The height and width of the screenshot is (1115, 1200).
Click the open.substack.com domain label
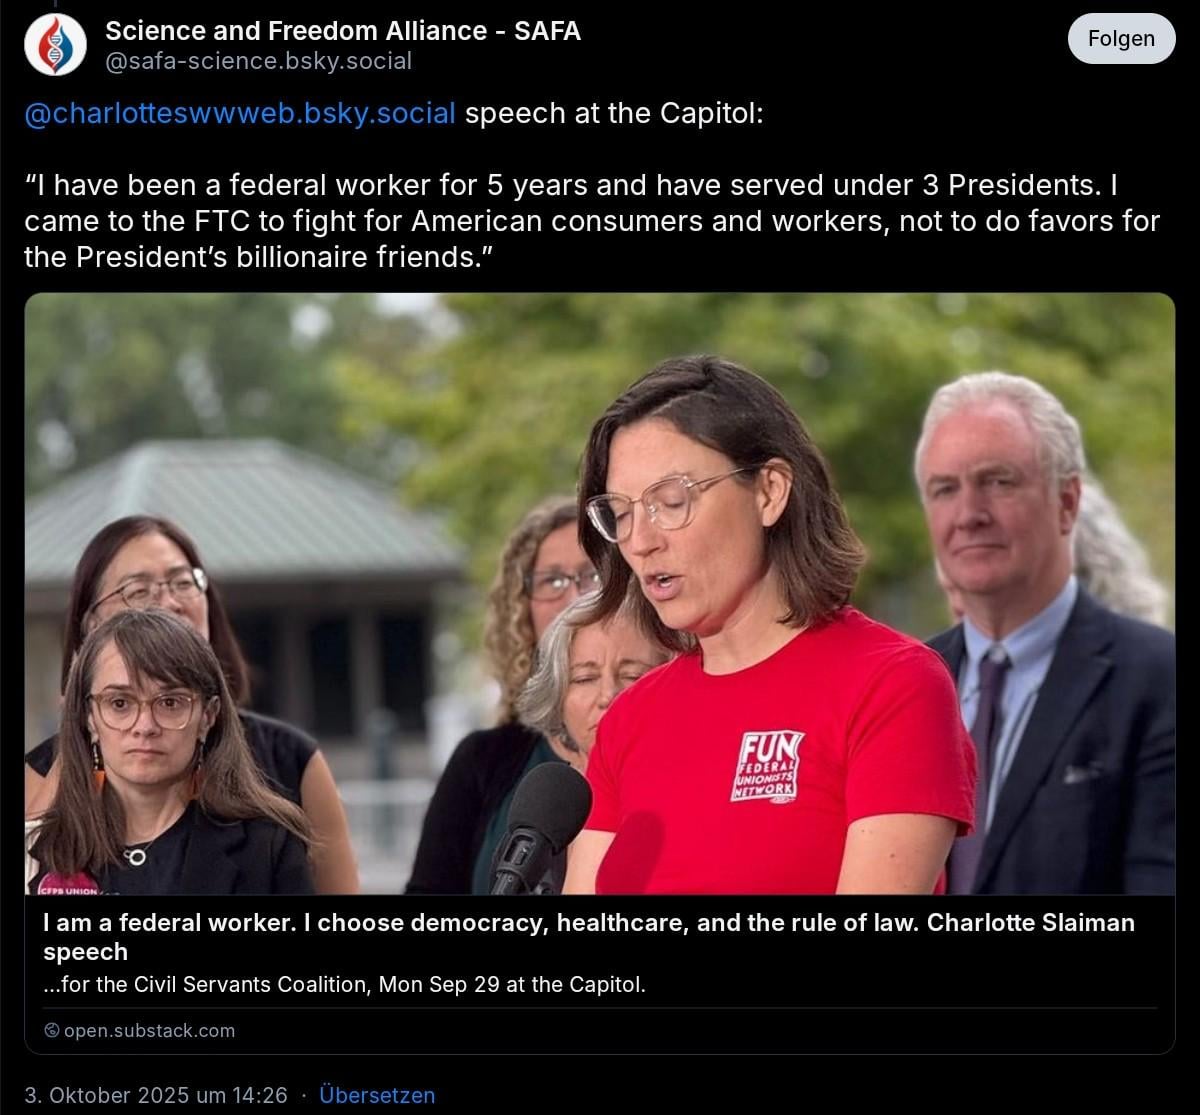click(149, 1030)
